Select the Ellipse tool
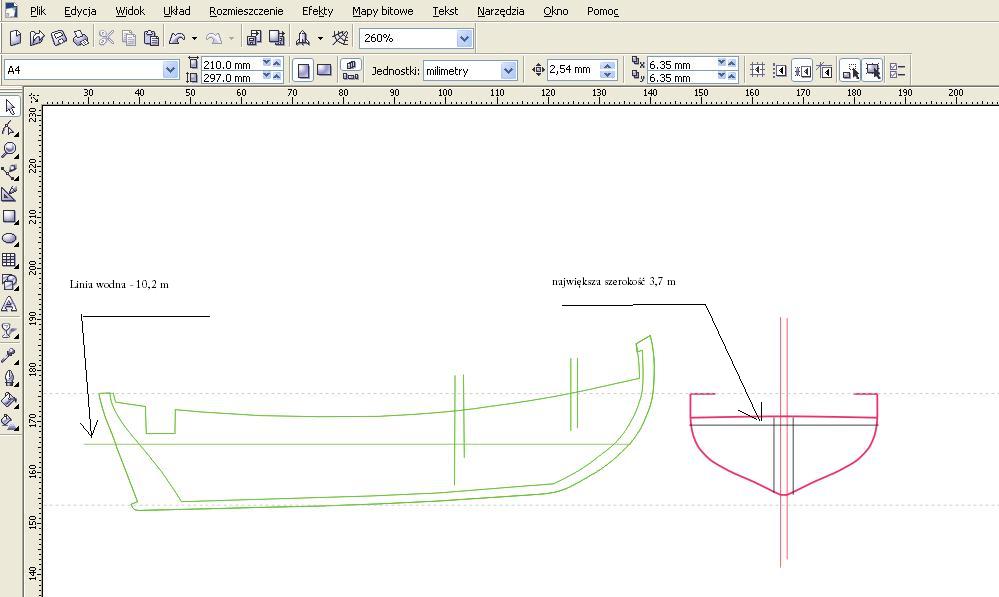 10,238
